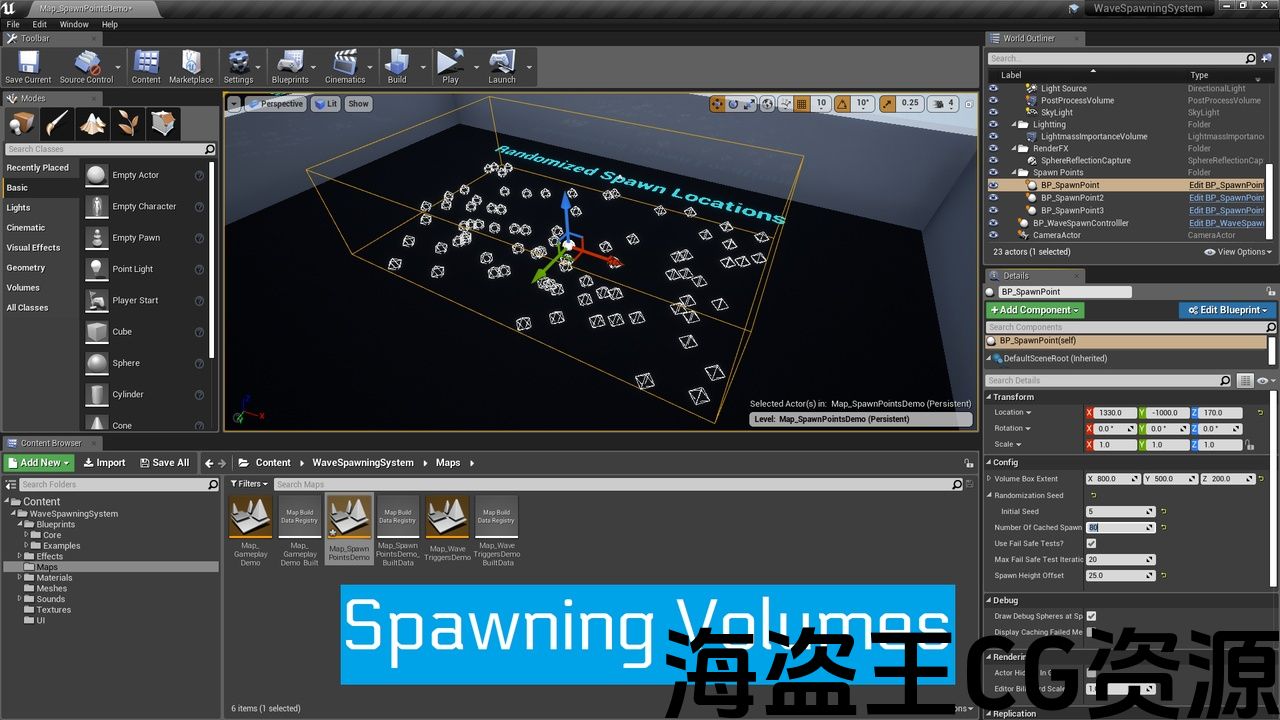This screenshot has width=1280, height=720.
Task: Open the Cinematics toolbar icon
Action: coord(345,66)
